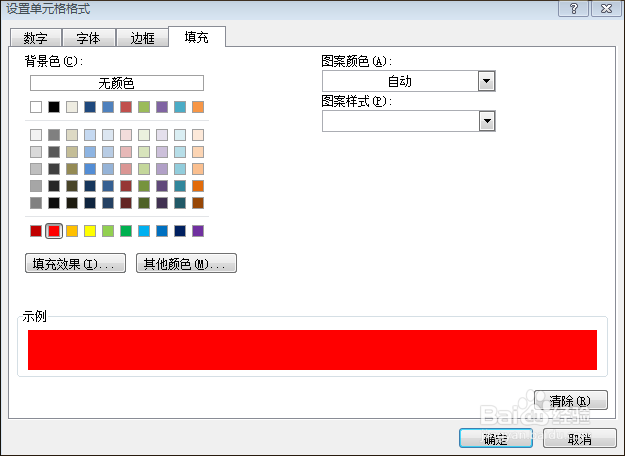625x456 pixels.
Task: Choose lightest gray tint in white column
Action: tap(36, 135)
